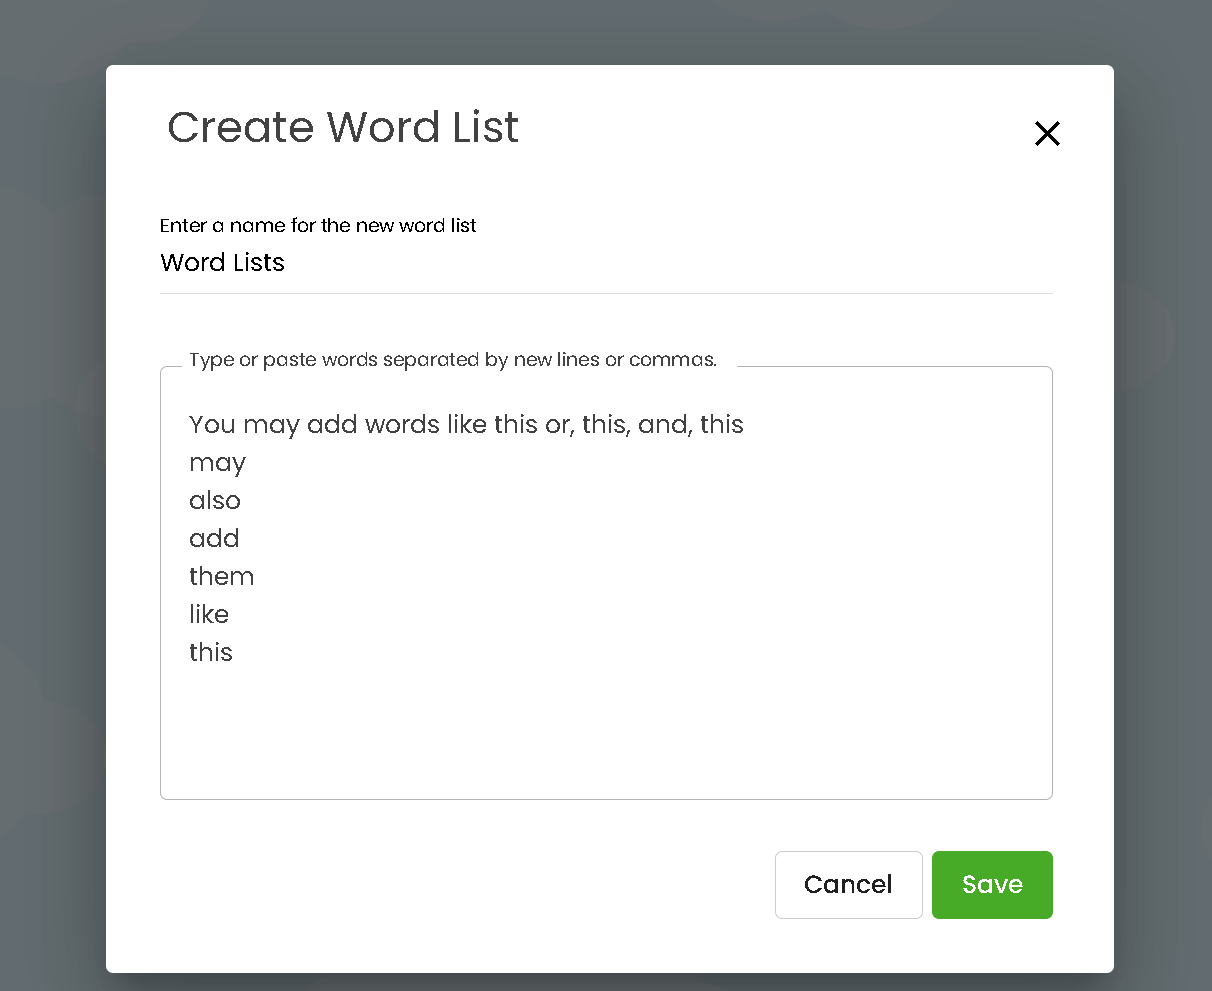Place cursor on the 'also' line

215,500
